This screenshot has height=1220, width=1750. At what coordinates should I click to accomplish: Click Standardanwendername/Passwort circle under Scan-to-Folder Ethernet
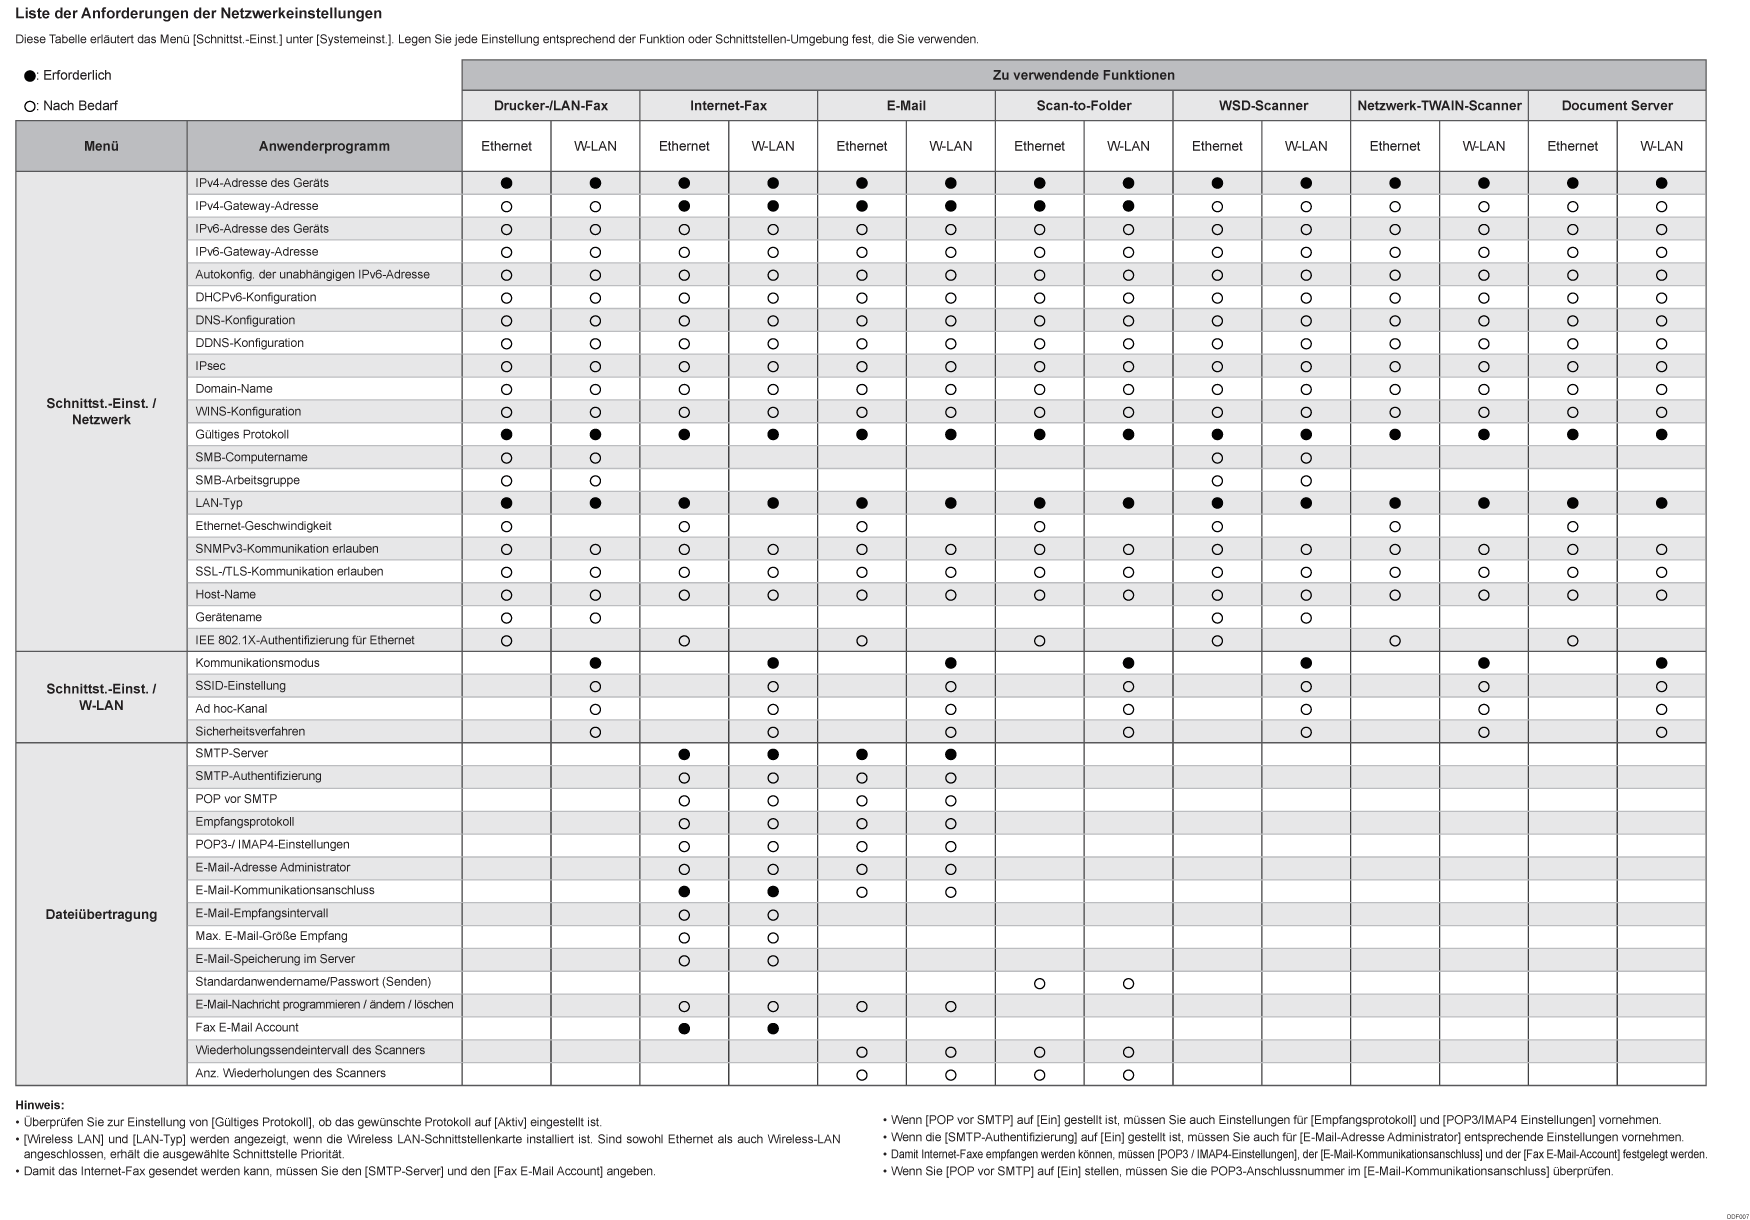(x=1039, y=983)
